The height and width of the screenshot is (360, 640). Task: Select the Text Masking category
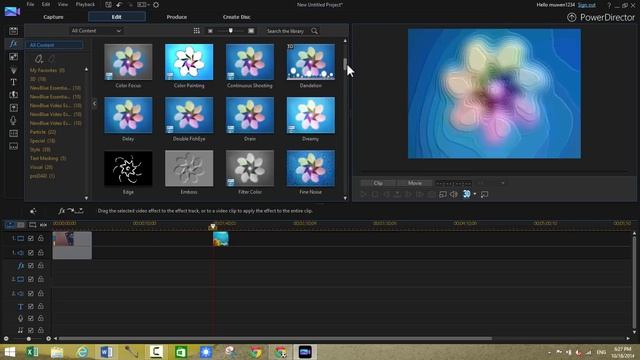[x=48, y=158]
